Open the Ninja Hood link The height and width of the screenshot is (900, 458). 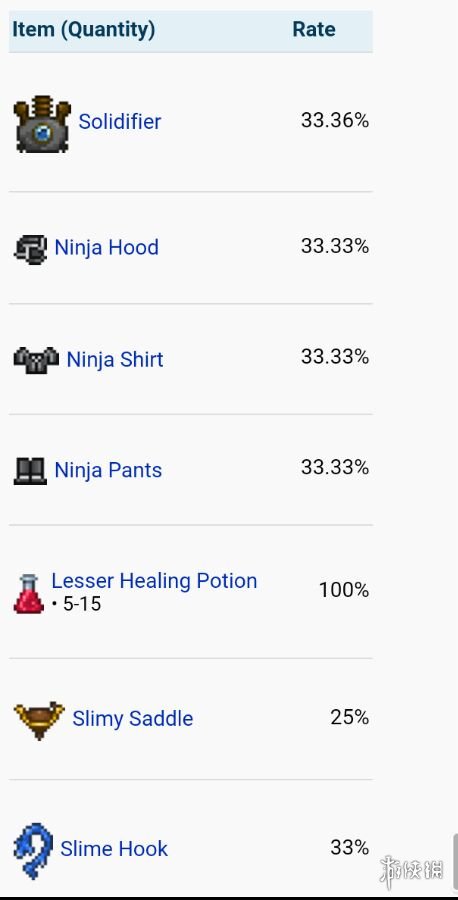click(106, 247)
